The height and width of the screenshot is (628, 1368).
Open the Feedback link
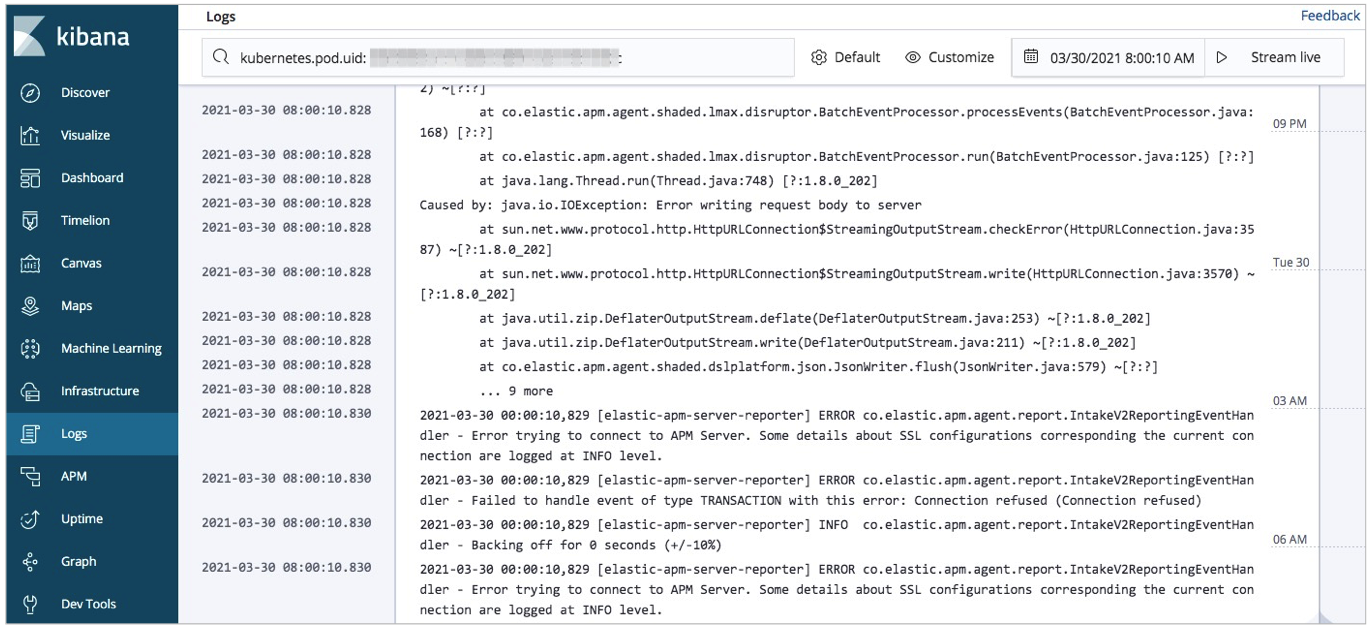(1330, 16)
